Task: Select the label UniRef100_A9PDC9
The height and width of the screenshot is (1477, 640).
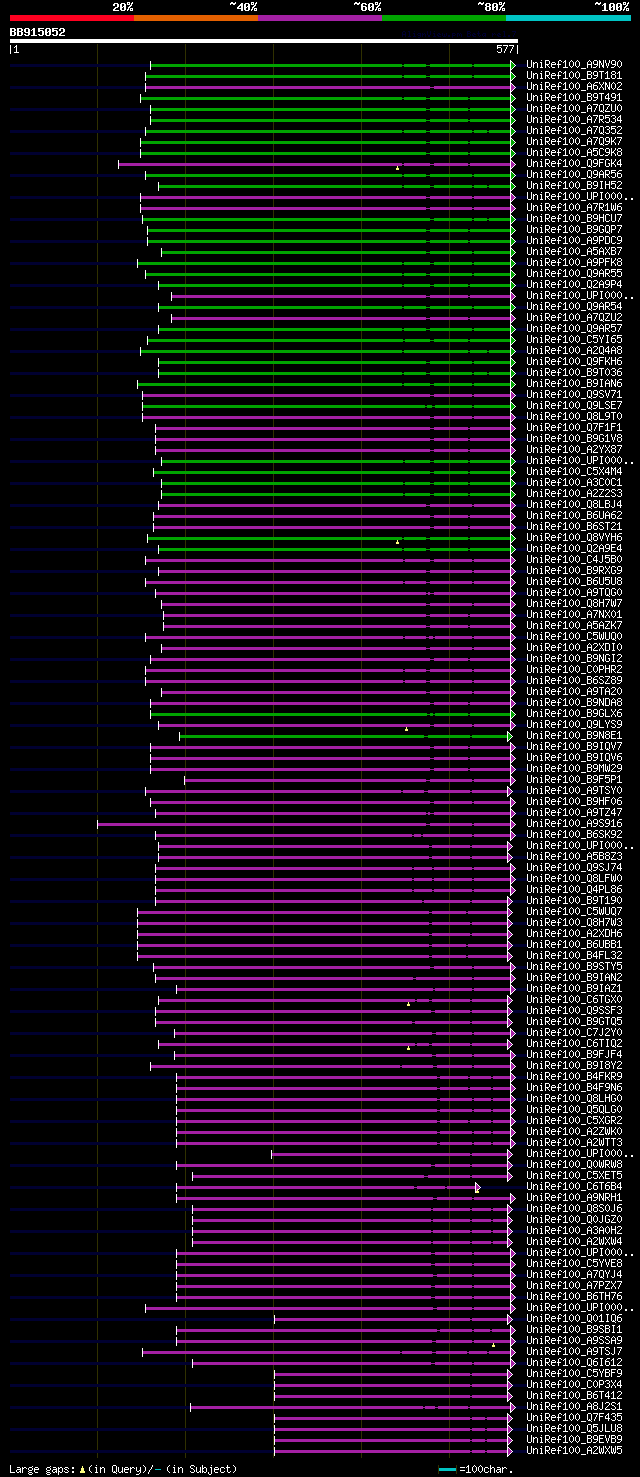Action: coord(574,241)
